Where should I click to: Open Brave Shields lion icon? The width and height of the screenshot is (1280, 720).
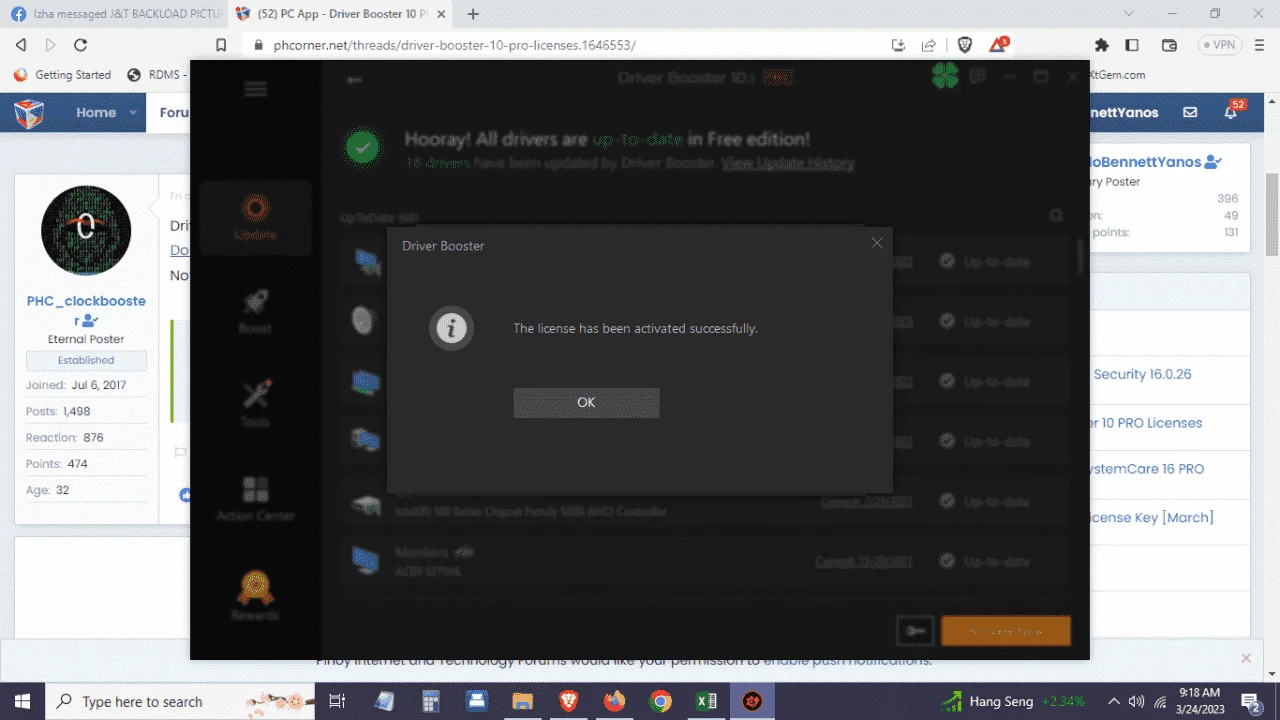click(x=965, y=45)
